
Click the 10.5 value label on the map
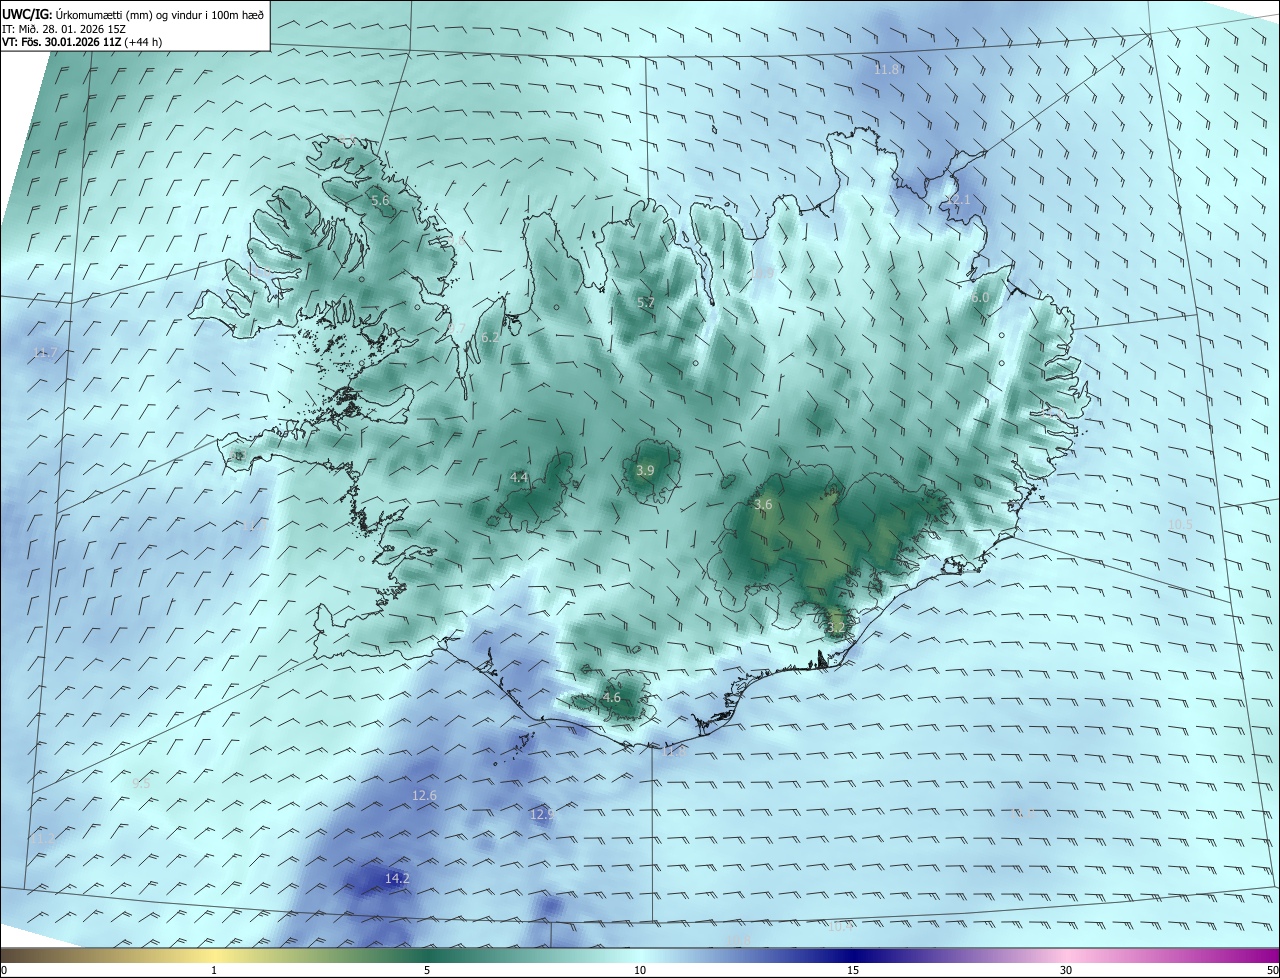(1181, 525)
